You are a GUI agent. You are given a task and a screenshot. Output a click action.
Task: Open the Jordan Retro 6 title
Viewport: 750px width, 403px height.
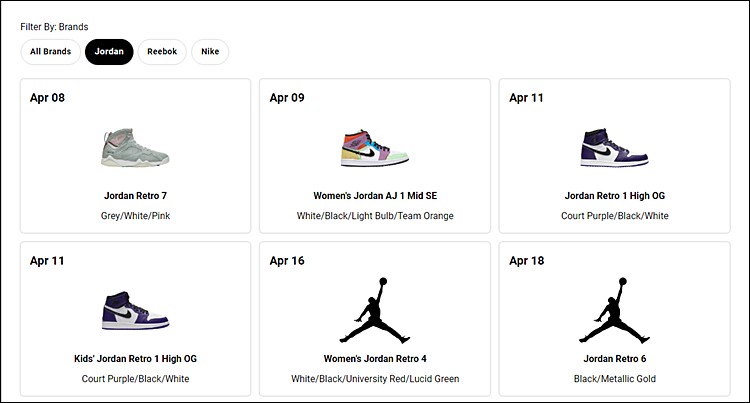[x=615, y=359]
